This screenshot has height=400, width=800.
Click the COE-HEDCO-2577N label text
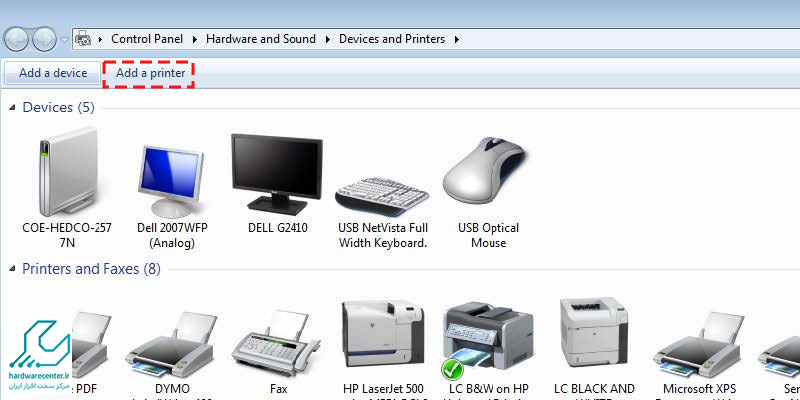point(67,235)
